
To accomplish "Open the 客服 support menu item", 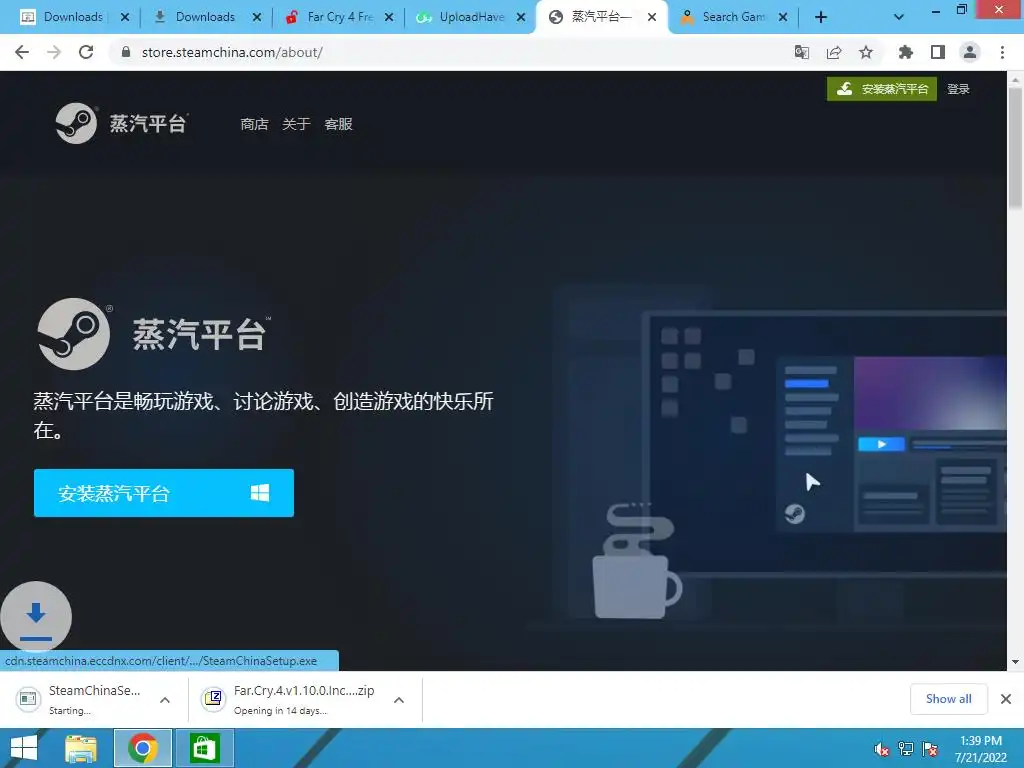I will 338,124.
